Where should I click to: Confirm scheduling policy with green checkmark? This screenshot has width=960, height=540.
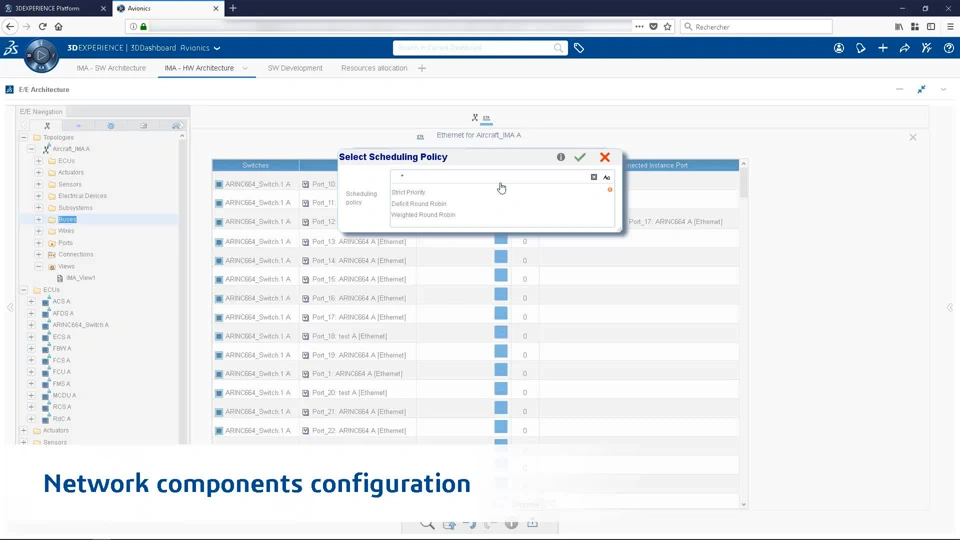pos(580,157)
